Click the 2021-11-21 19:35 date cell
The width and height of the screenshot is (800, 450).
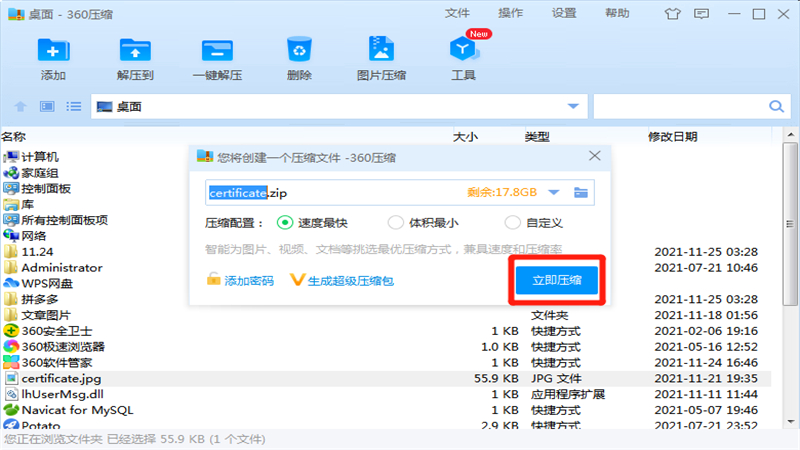(706, 378)
